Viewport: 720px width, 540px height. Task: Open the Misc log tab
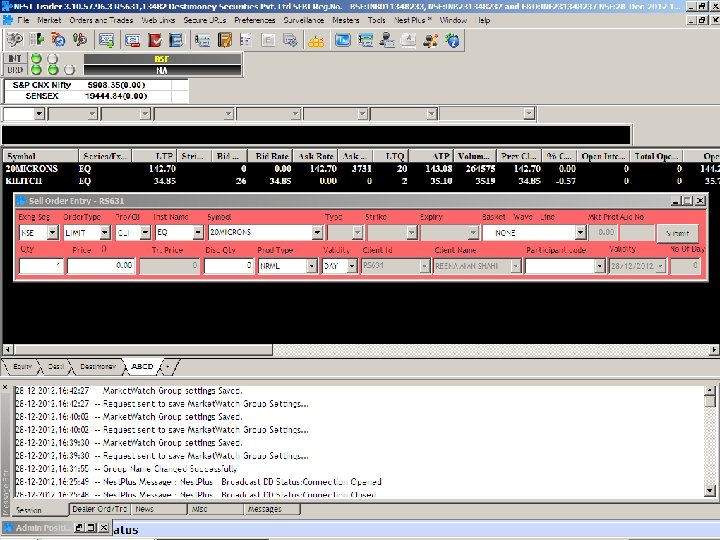216,509
